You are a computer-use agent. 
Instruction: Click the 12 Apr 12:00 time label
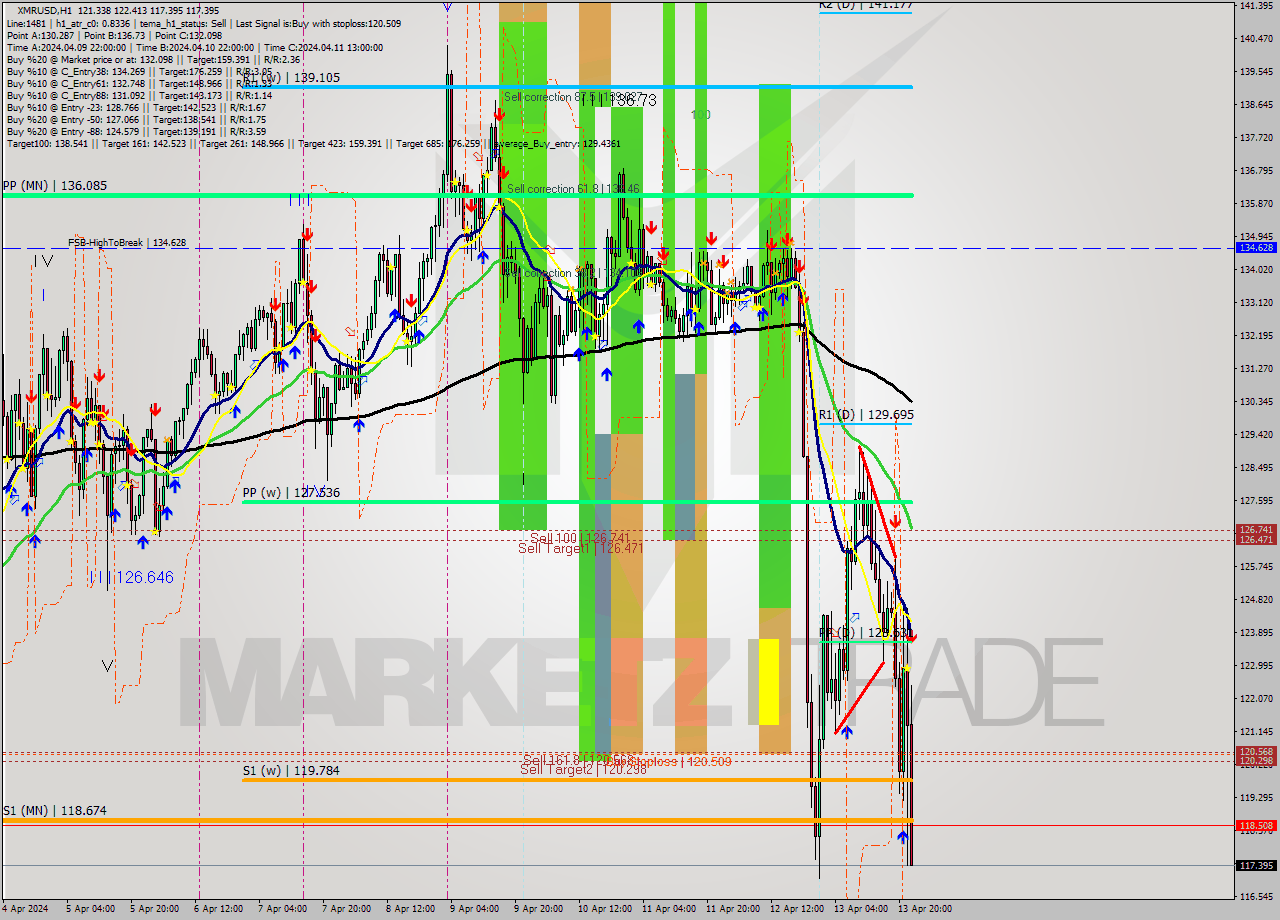[x=795, y=909]
